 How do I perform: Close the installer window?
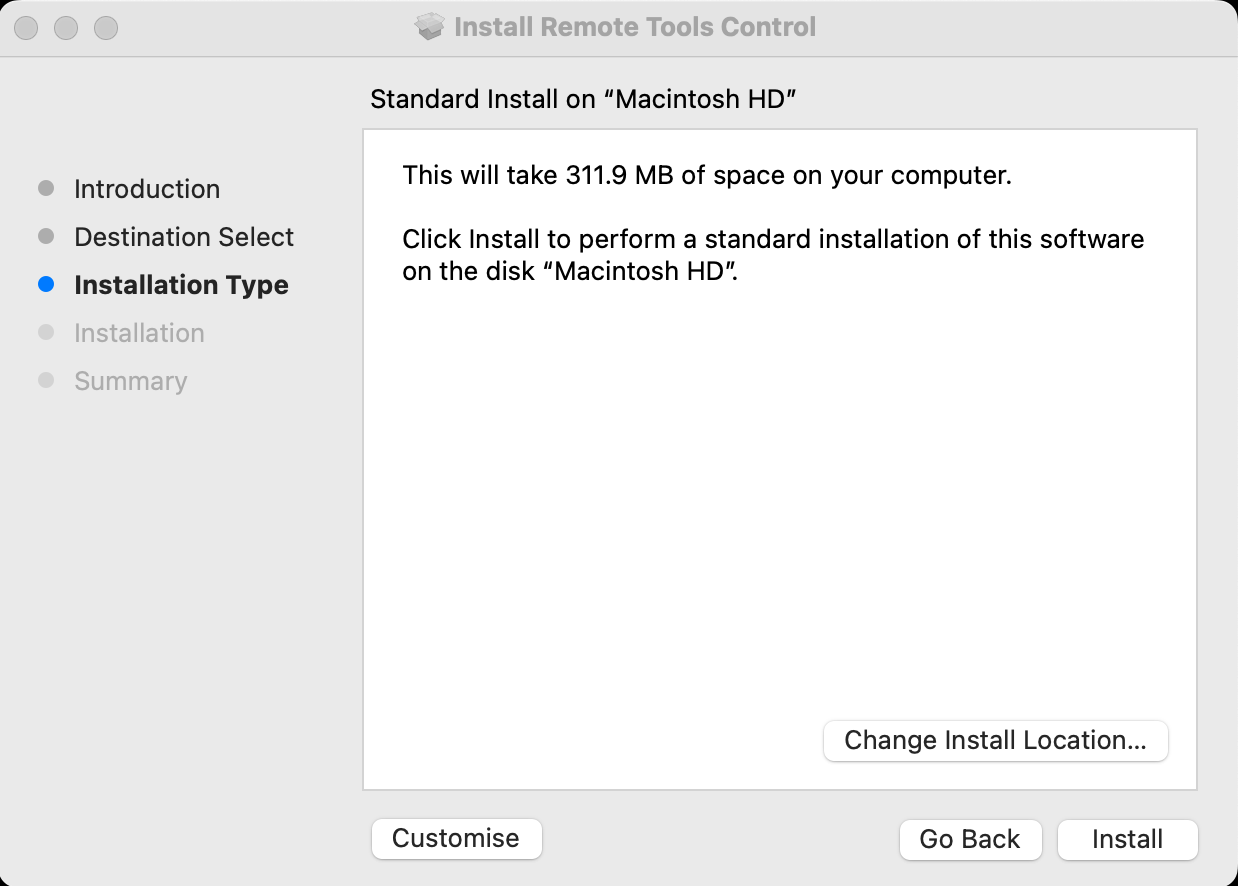click(x=26, y=28)
